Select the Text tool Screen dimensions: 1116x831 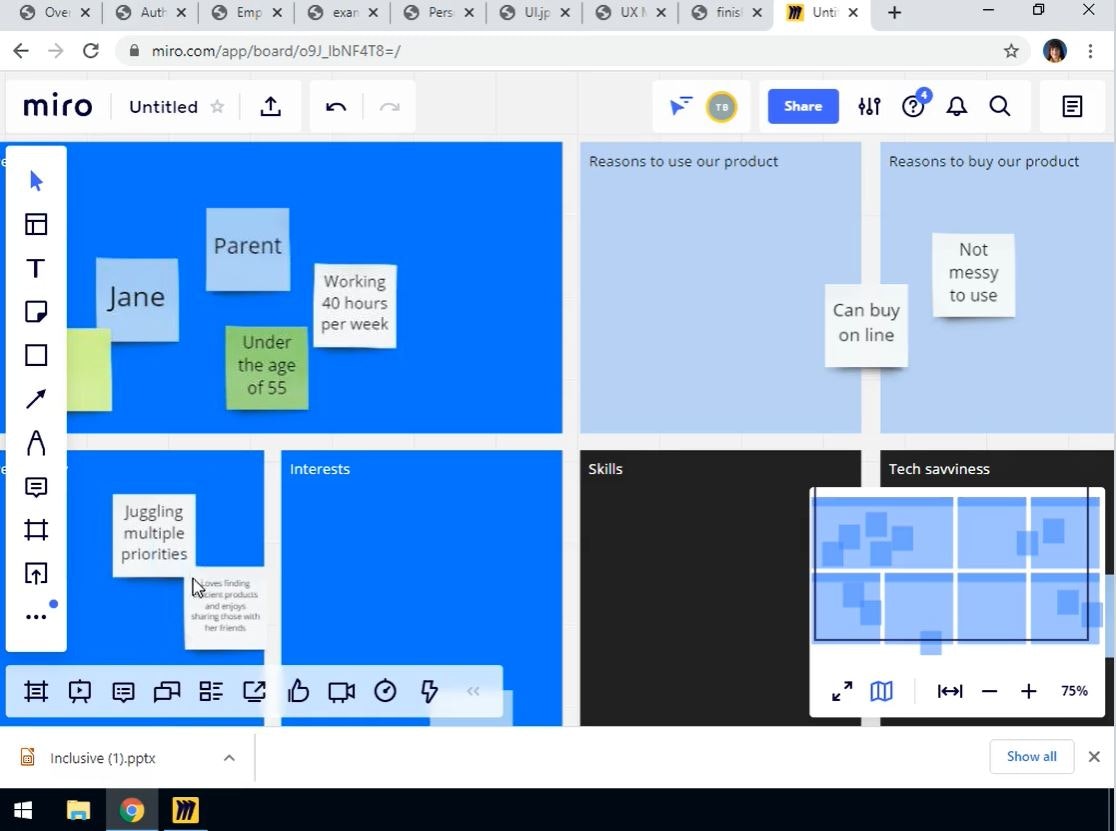36,268
